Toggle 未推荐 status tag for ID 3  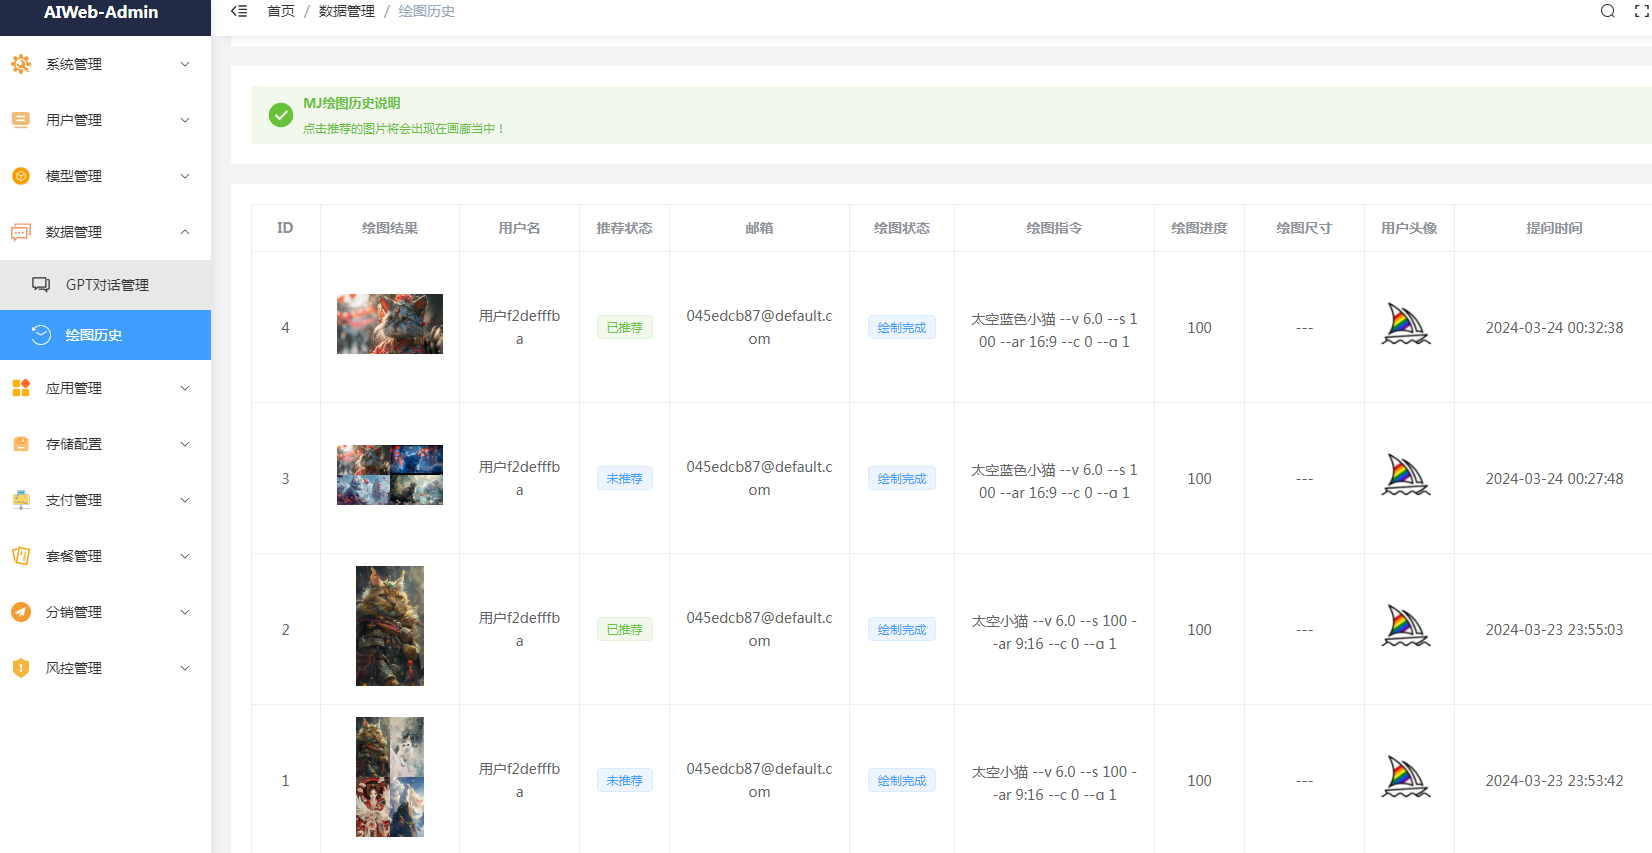click(625, 479)
